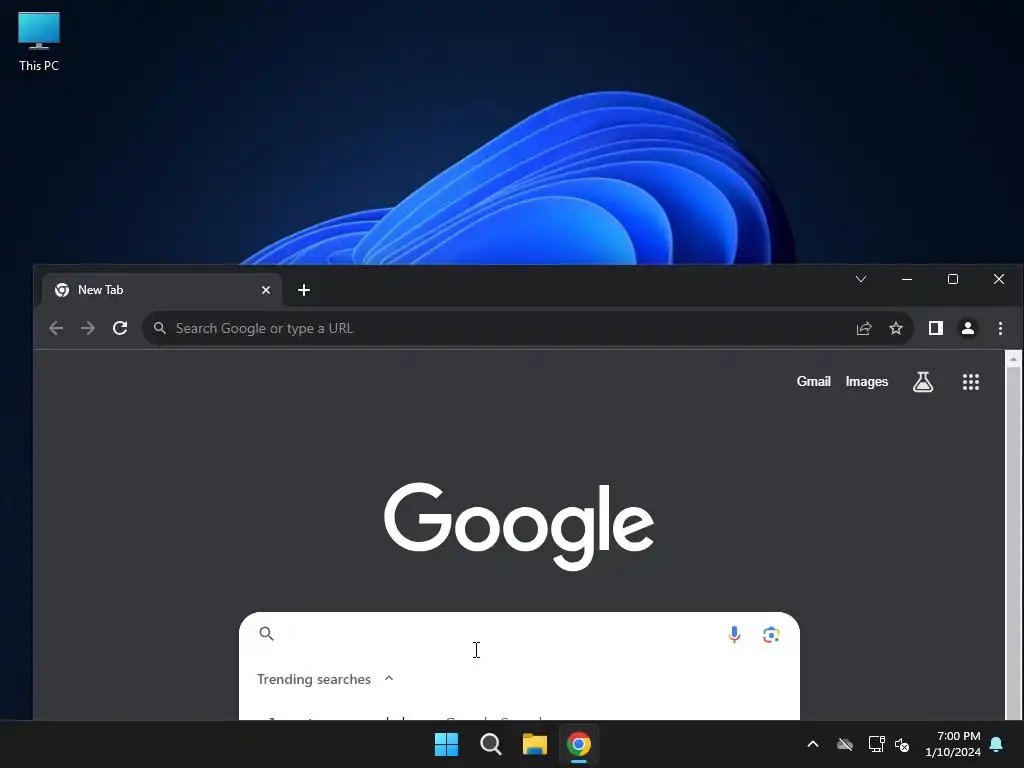The image size is (1024, 768).
Task: Open Images link
Action: point(867,381)
